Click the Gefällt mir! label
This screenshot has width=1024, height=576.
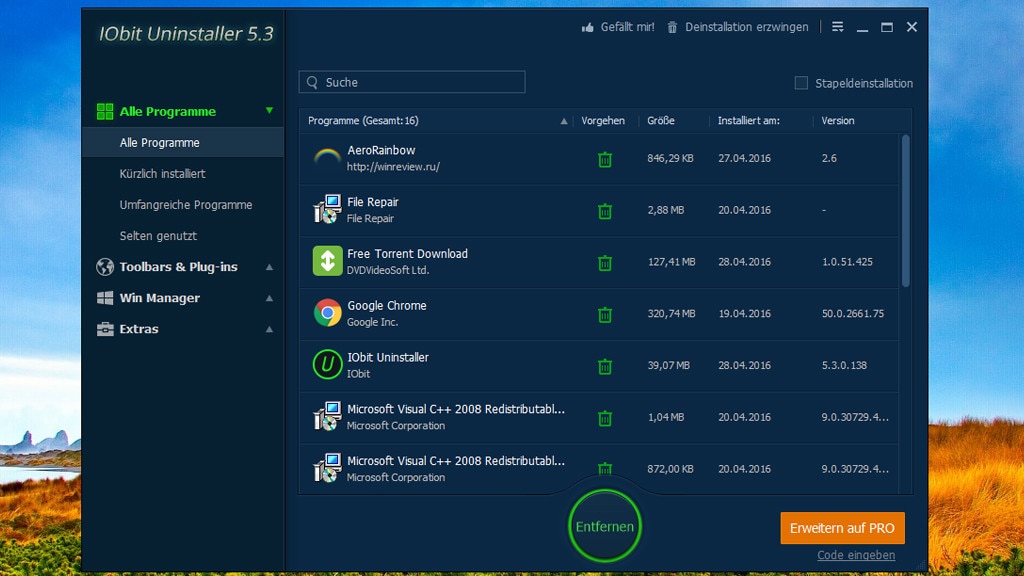(628, 27)
